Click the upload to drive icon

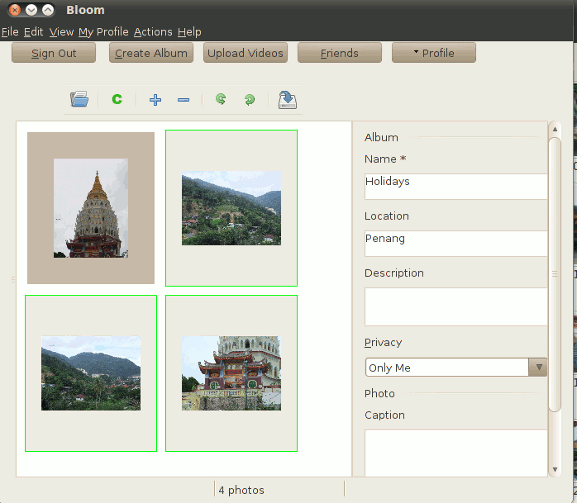(287, 100)
